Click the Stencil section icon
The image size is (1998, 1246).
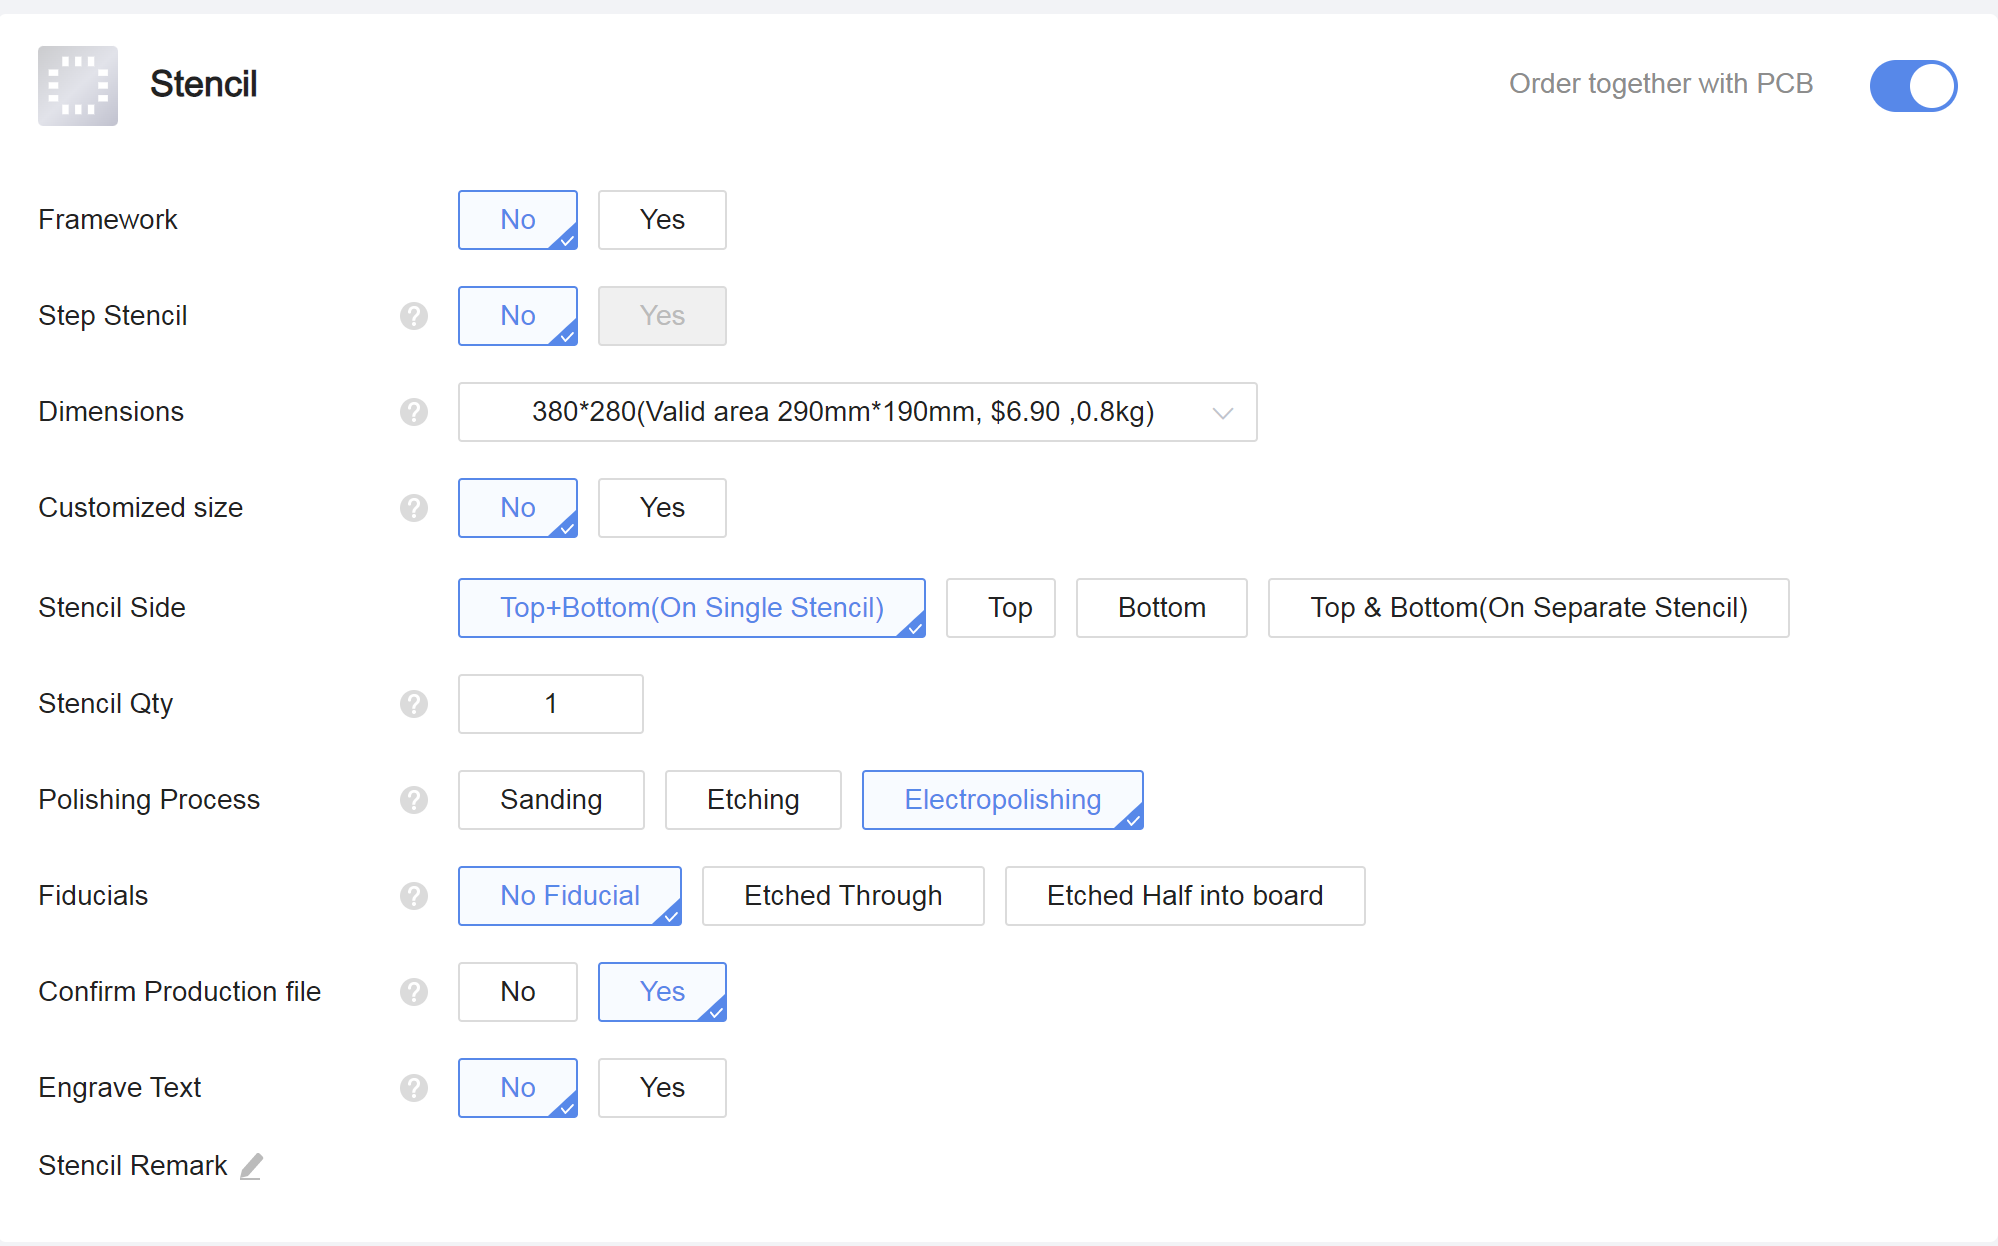click(x=78, y=86)
